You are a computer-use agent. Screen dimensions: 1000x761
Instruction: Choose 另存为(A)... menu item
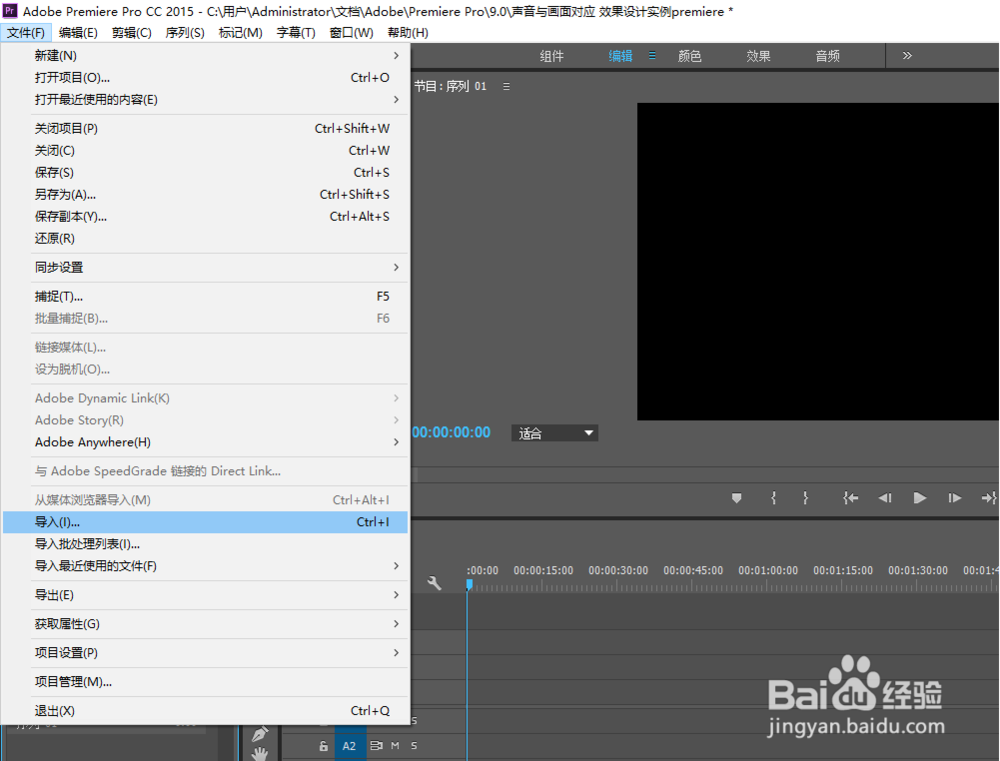pyautogui.click(x=205, y=195)
